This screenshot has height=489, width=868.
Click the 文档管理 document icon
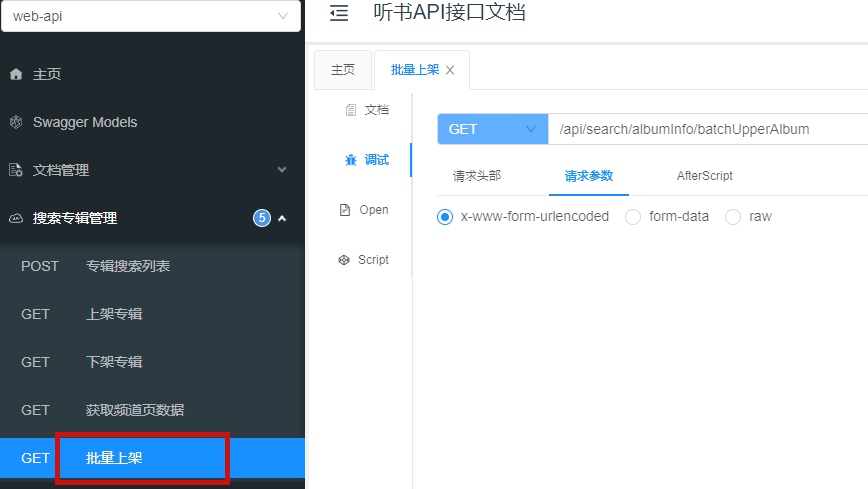point(16,170)
